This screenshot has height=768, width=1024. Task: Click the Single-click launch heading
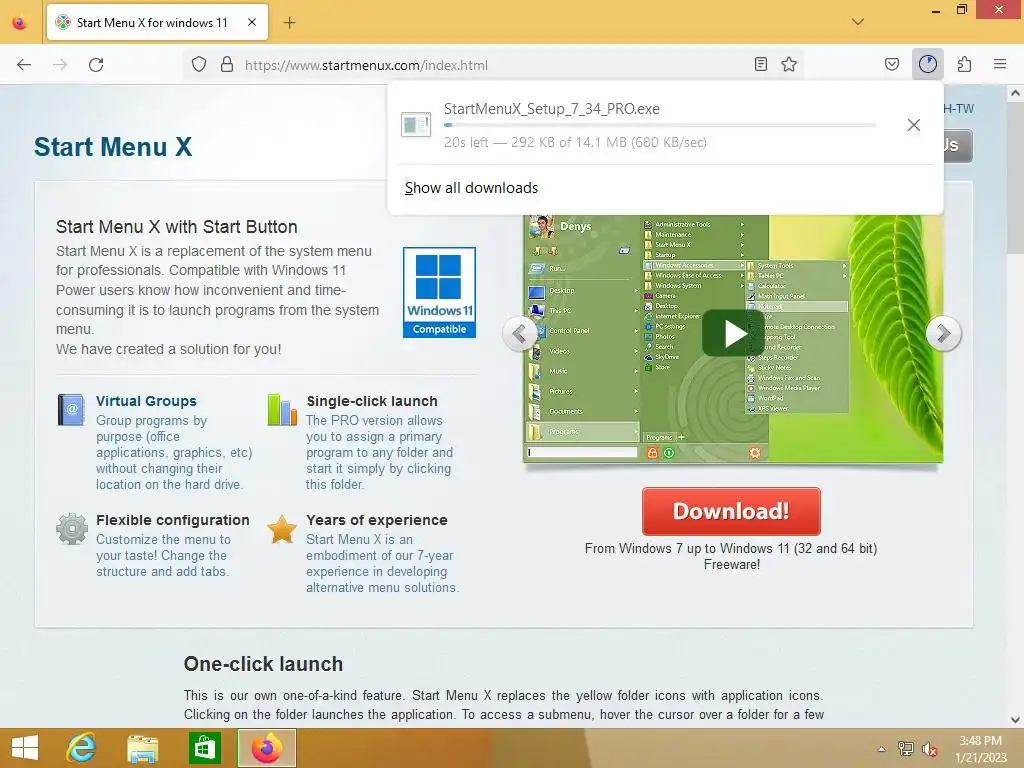(372, 401)
